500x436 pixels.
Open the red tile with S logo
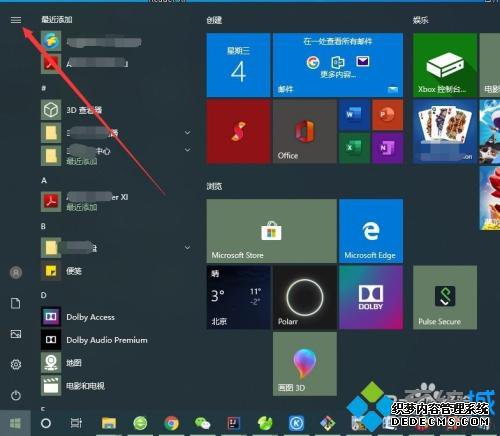(238, 131)
